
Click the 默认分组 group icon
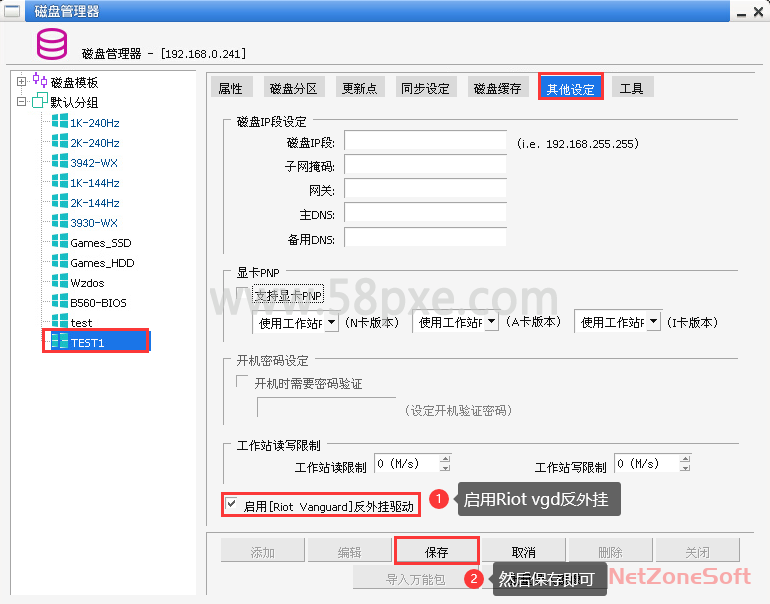pyautogui.click(x=40, y=100)
